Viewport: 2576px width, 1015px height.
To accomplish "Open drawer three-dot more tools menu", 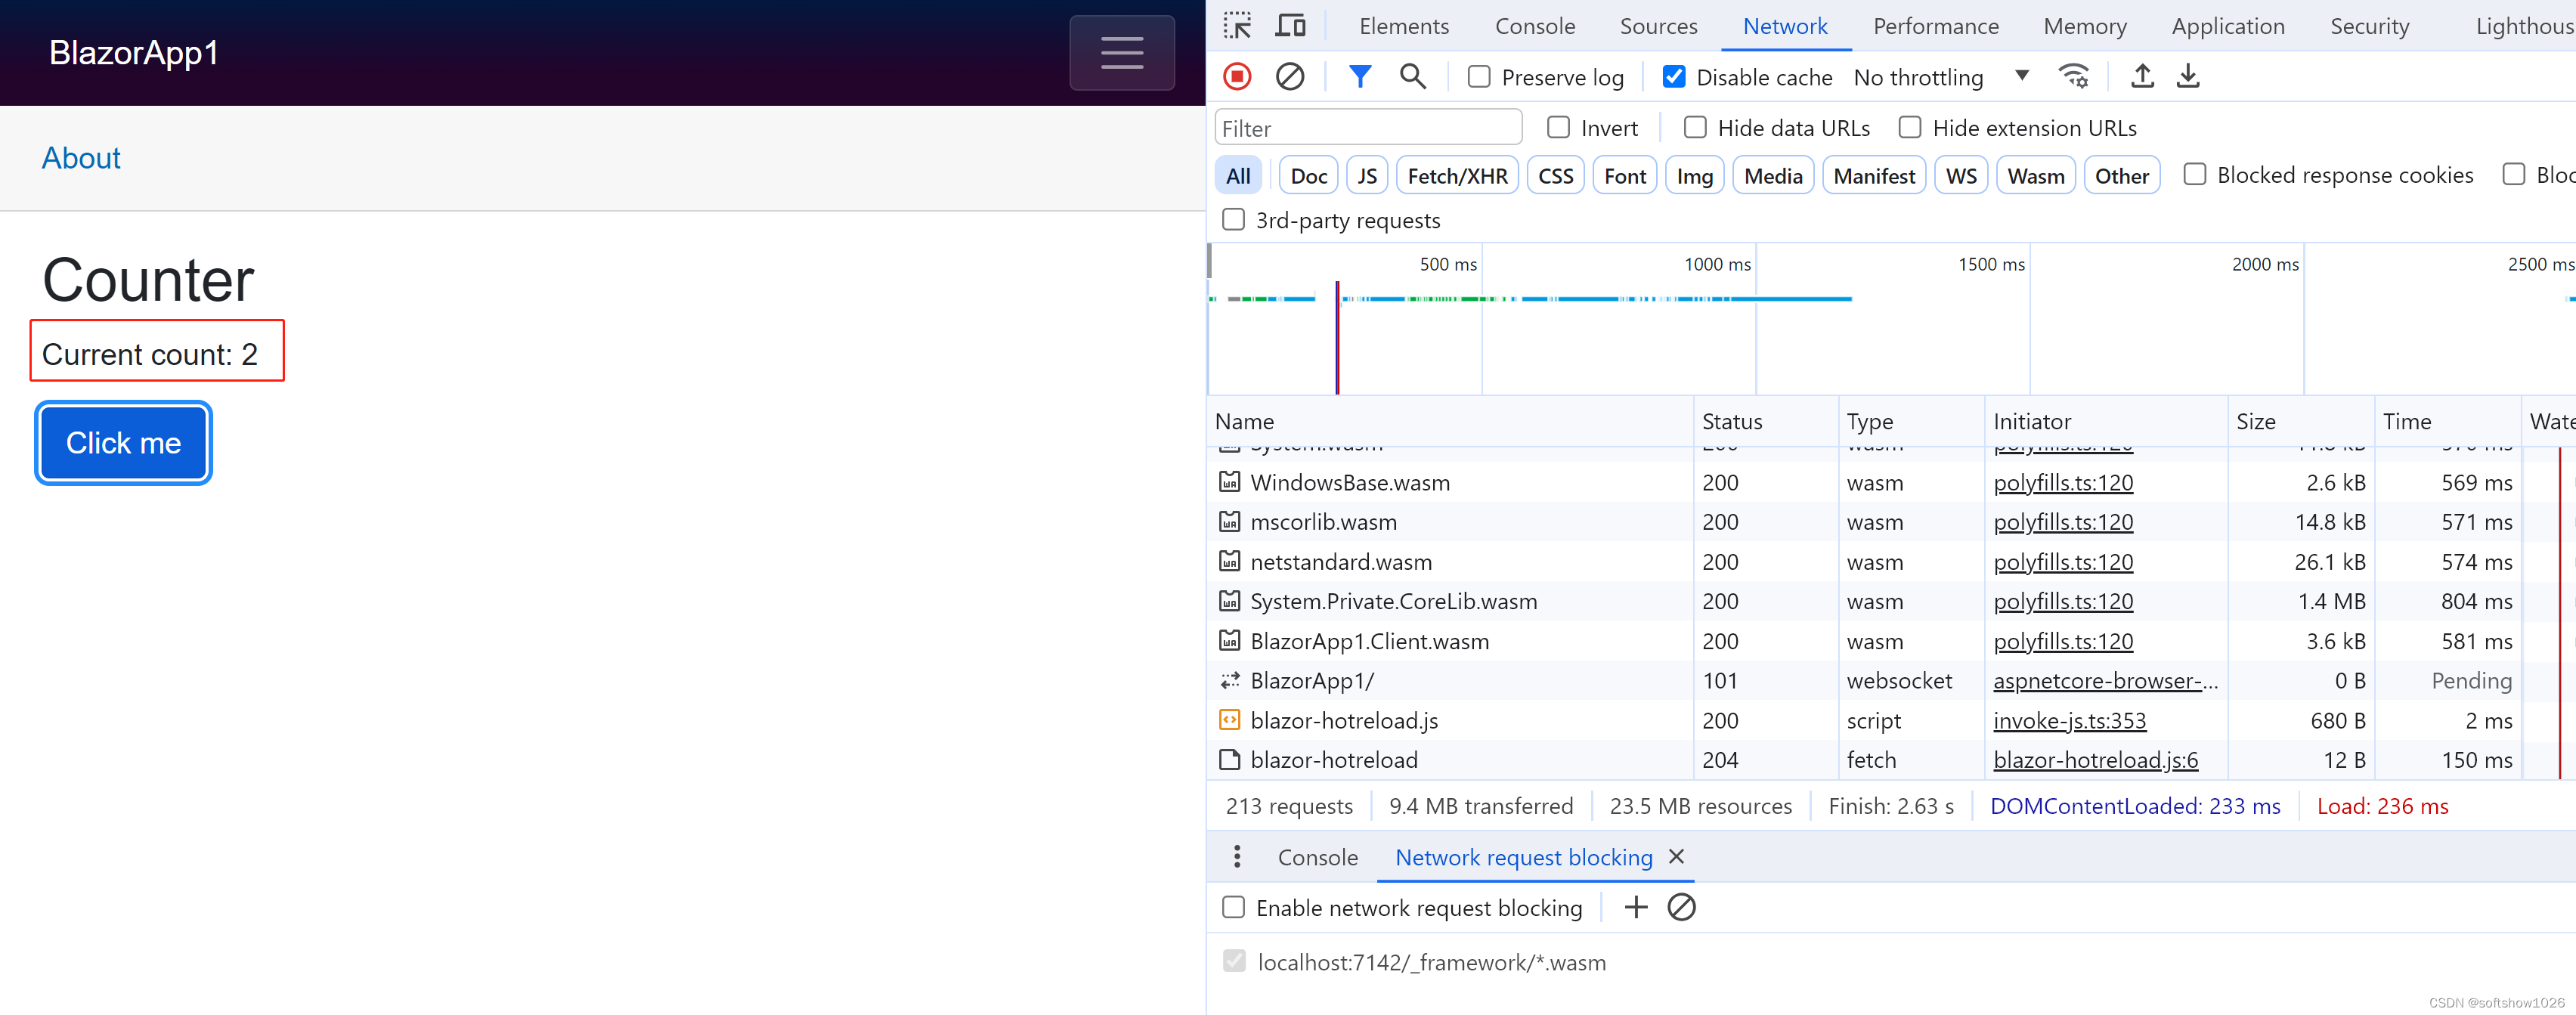I will 1237,856.
